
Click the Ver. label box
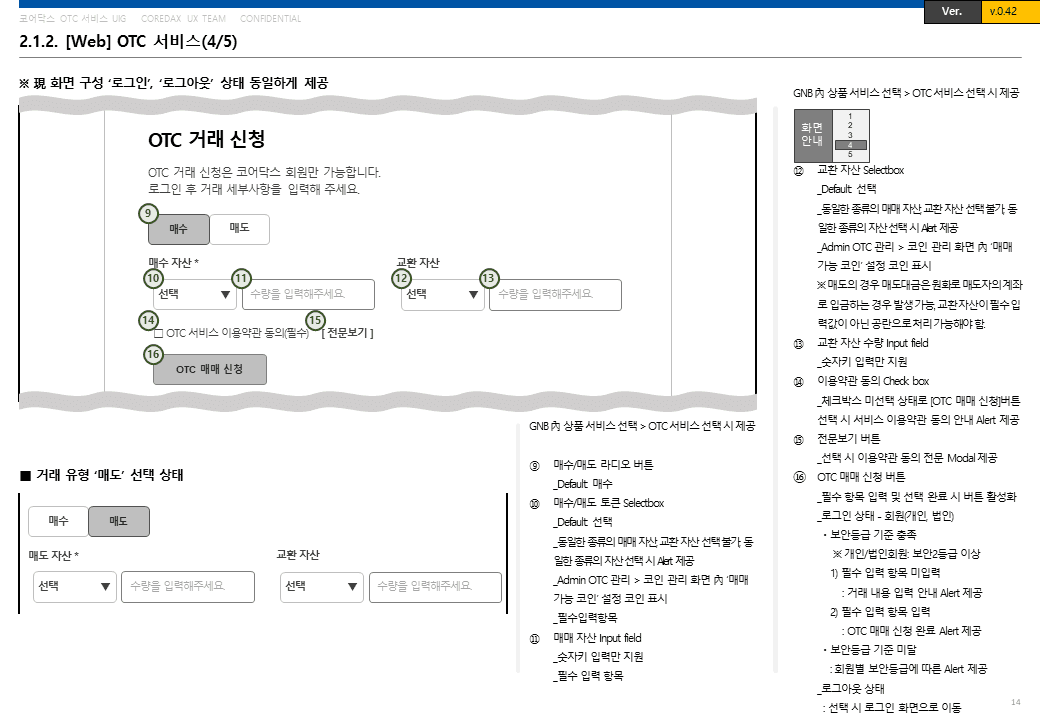tap(952, 11)
